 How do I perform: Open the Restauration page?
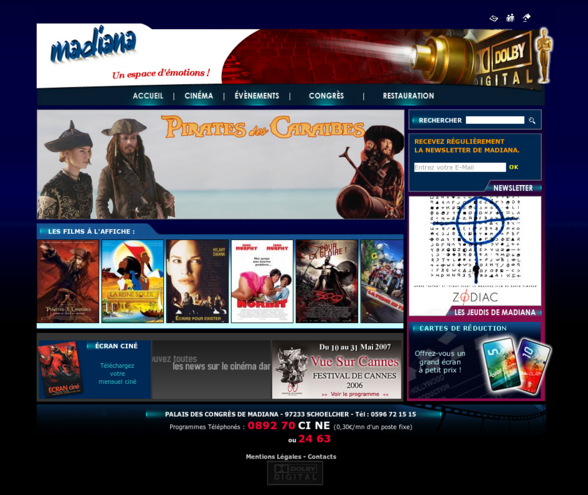pos(408,96)
